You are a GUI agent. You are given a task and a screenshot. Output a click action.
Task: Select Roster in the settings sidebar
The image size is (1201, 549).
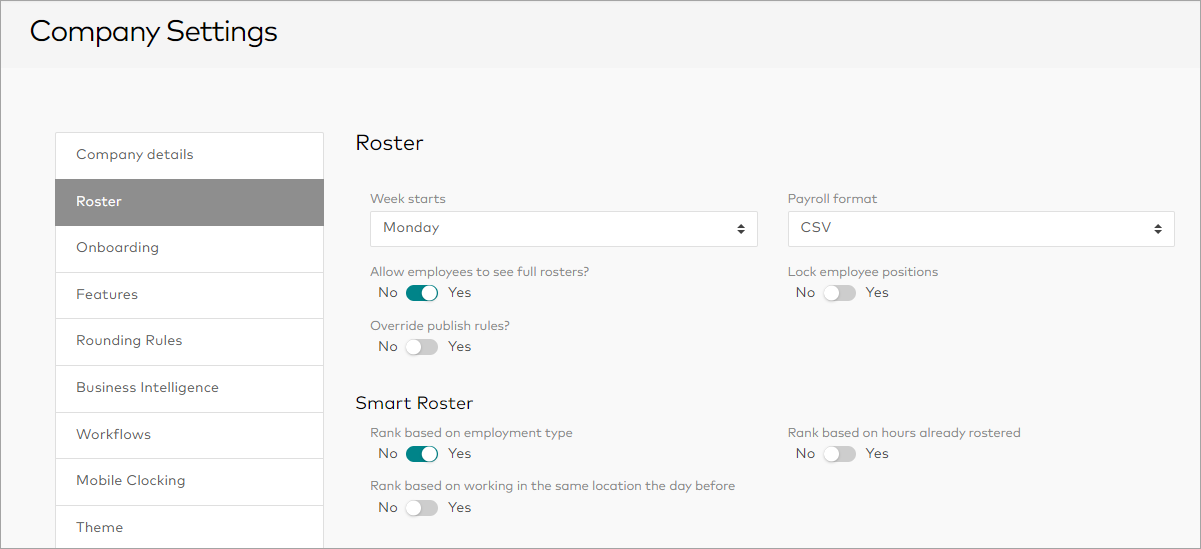pyautogui.click(x=189, y=202)
